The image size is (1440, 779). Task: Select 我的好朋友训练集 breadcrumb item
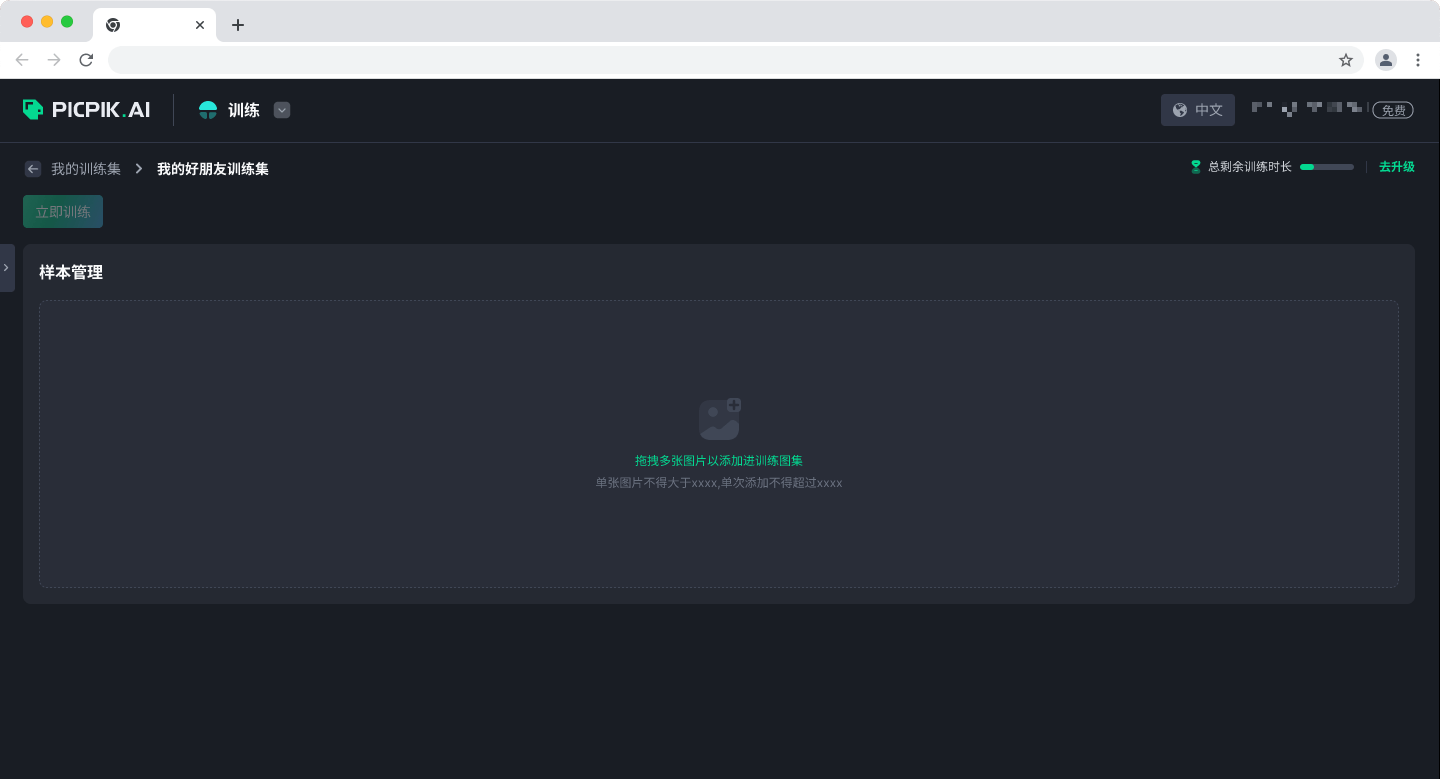(212, 169)
